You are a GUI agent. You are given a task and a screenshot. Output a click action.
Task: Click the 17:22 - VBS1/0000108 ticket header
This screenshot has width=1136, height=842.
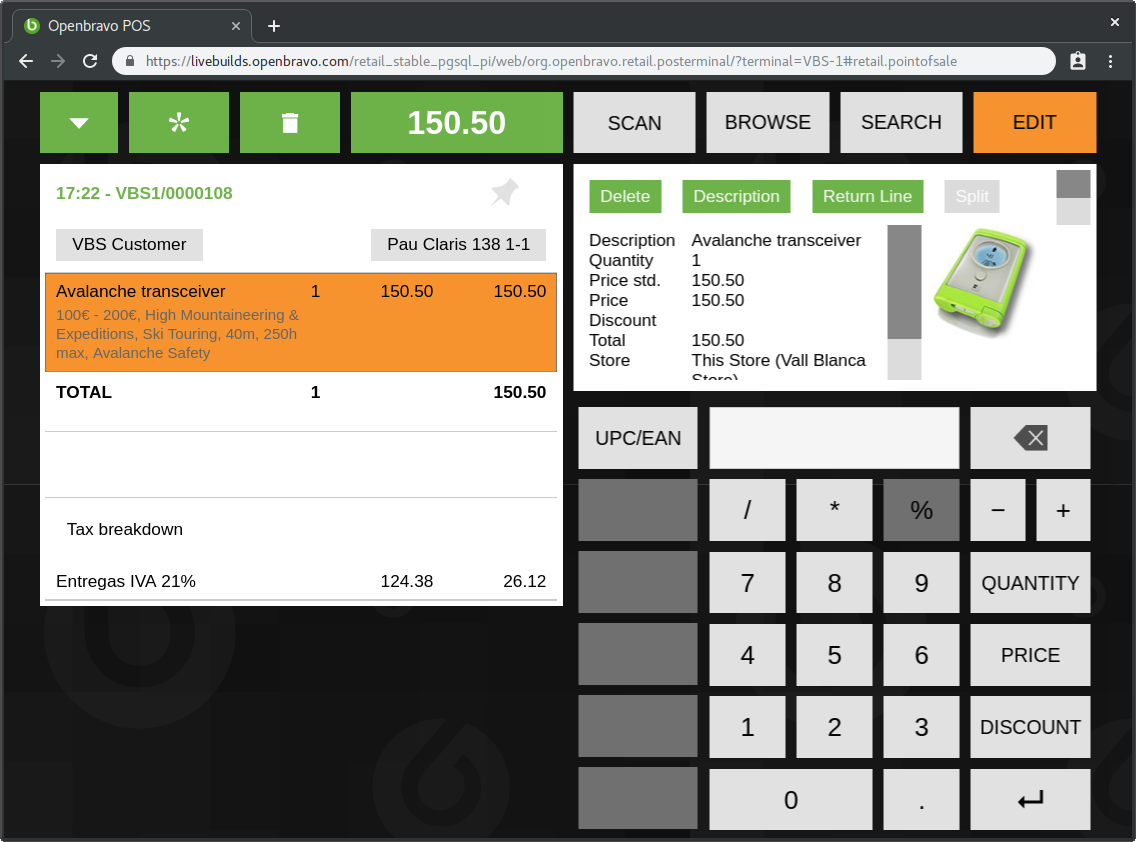click(144, 193)
